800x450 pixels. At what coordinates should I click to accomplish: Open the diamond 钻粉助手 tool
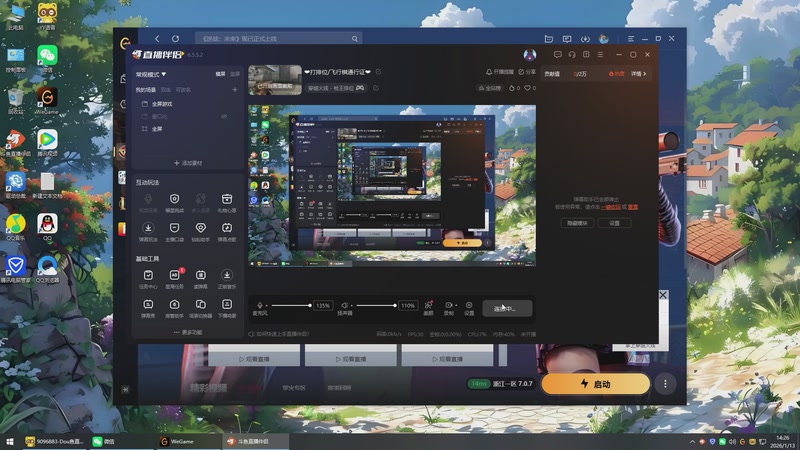(x=201, y=231)
